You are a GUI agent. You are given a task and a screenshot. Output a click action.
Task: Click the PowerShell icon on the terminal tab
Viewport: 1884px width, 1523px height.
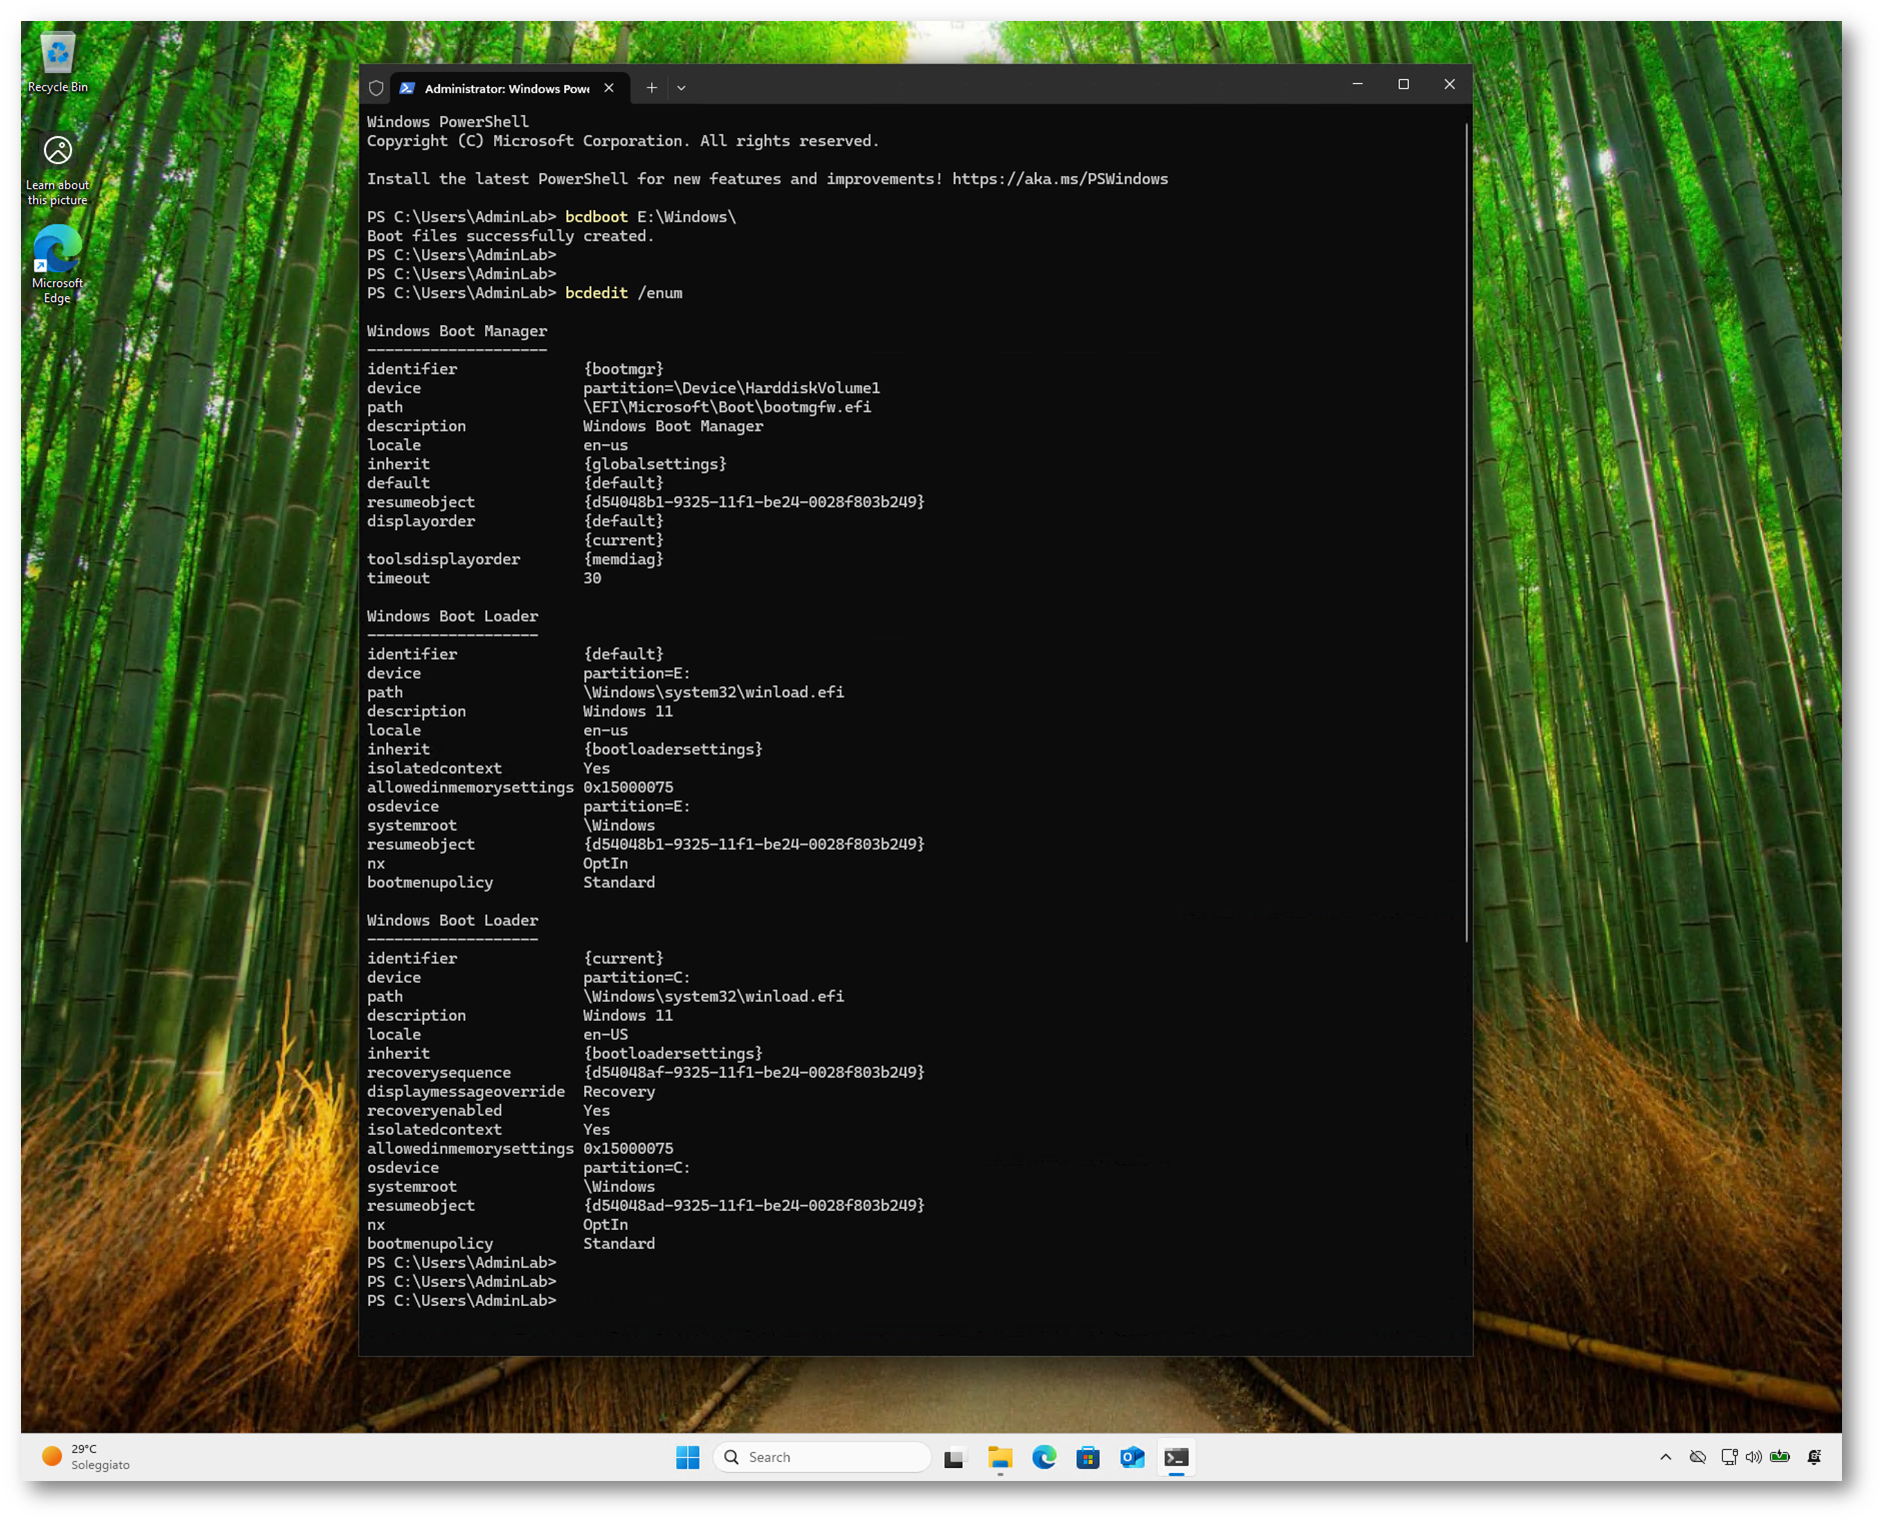[x=407, y=88]
